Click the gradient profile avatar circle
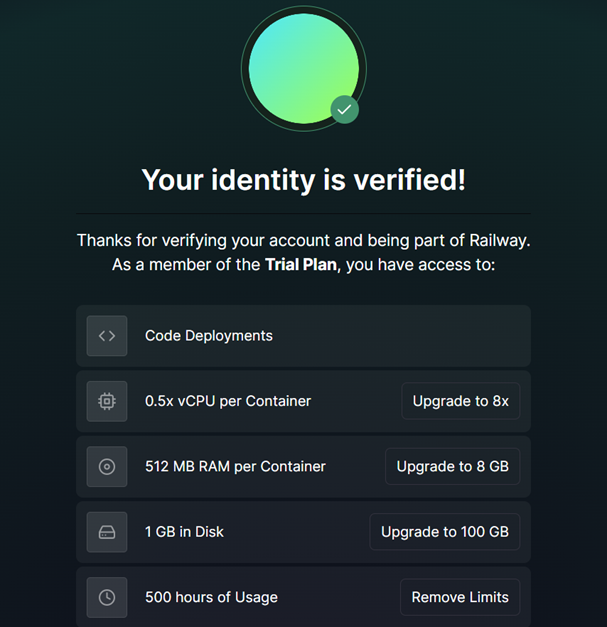The width and height of the screenshot is (607, 627). pos(304,69)
